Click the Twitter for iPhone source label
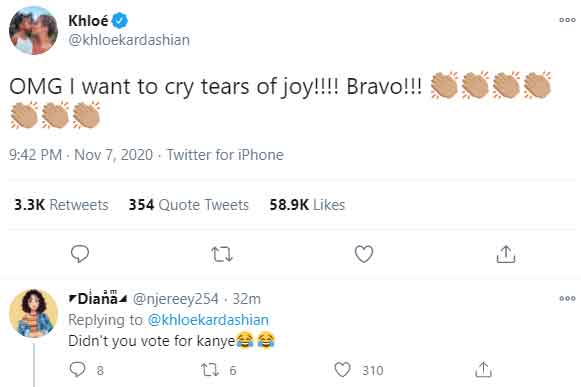Screen dimensions: 581x387 coord(225,155)
